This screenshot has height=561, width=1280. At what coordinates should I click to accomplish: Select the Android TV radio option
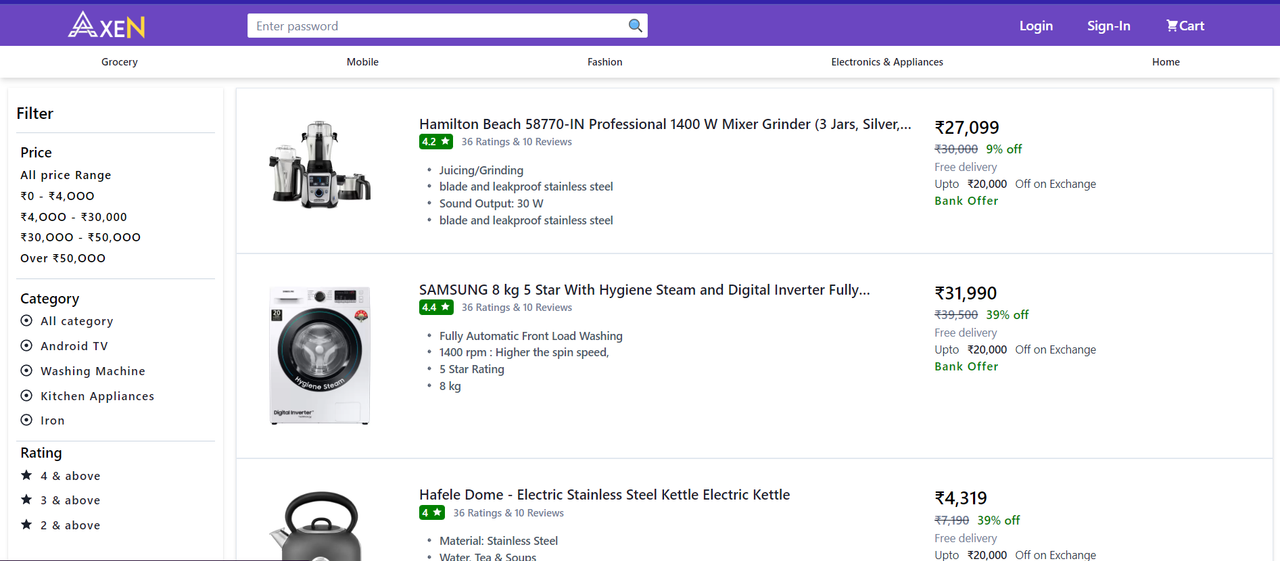point(27,346)
